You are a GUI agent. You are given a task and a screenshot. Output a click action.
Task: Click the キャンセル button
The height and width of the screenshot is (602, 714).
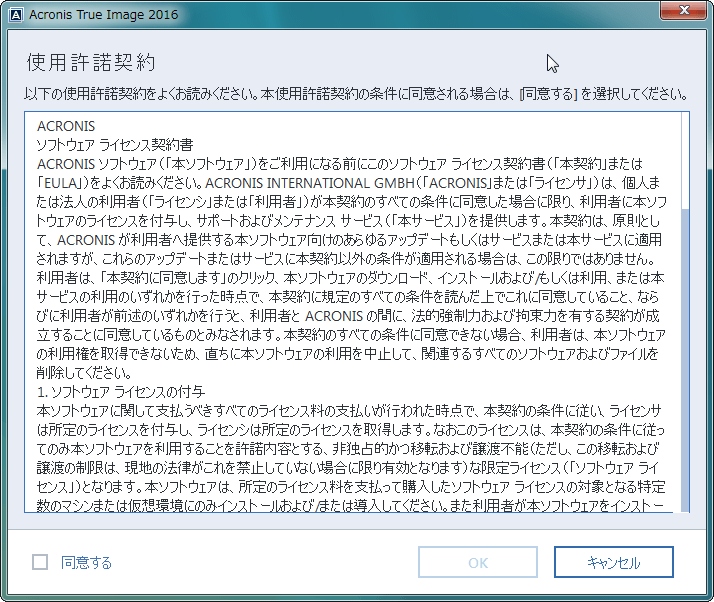(613, 562)
